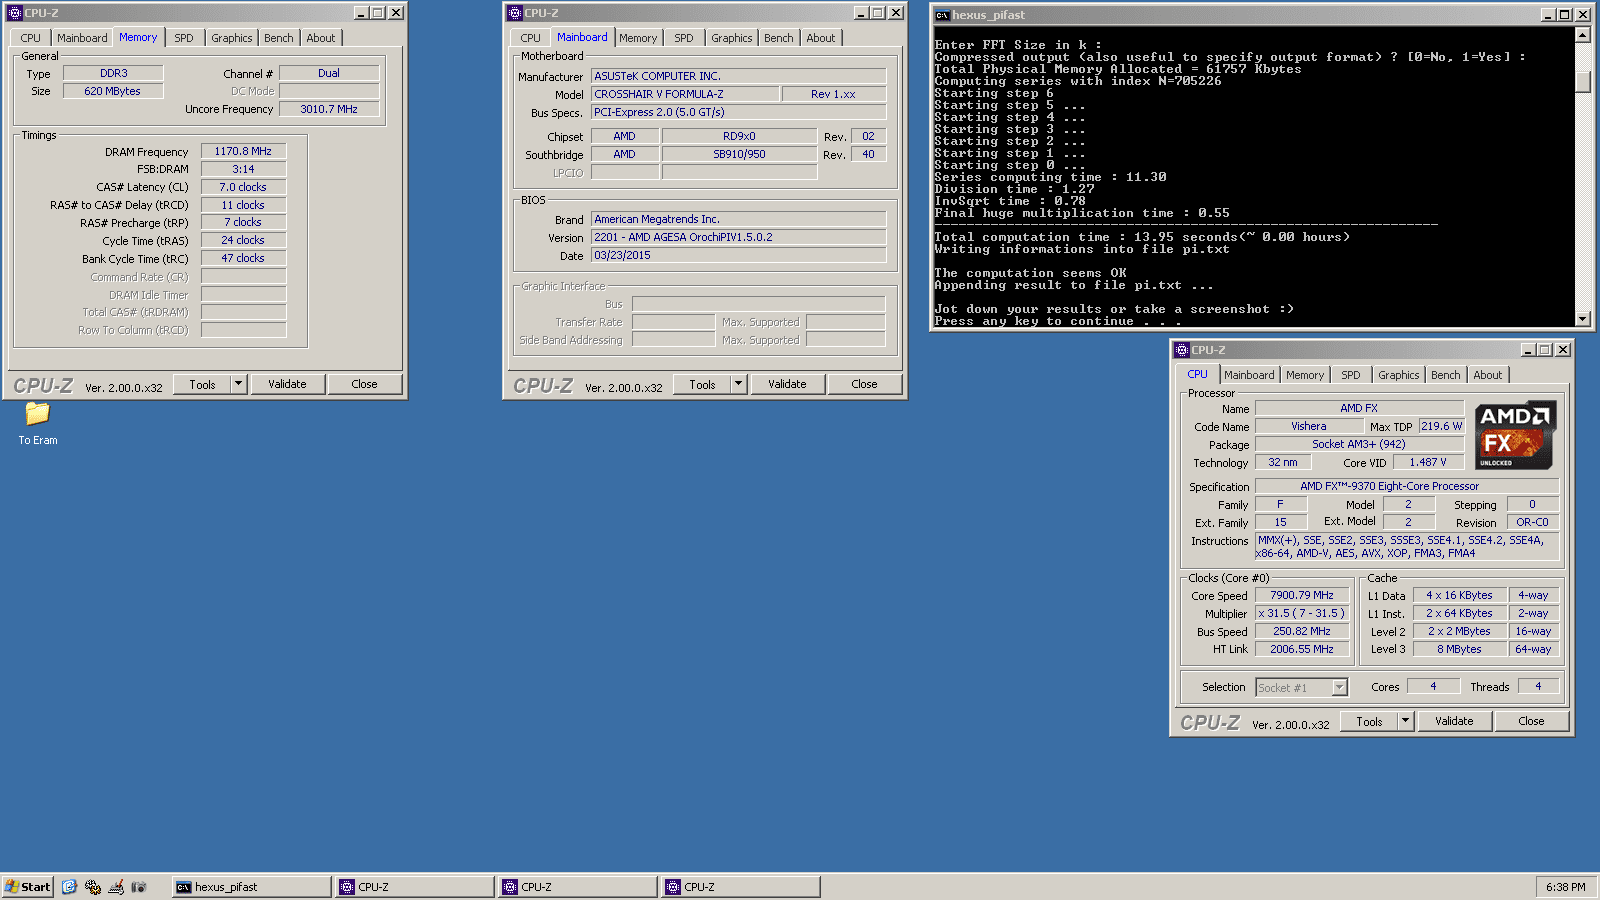Open About tab in Mainboard CPU-Z window

click(x=821, y=38)
